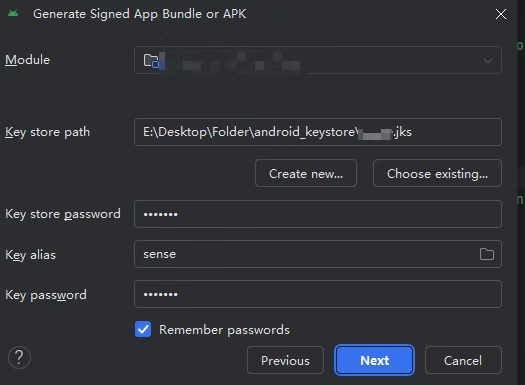
Task: Click the Remember passwords label text
Action: [x=224, y=330]
